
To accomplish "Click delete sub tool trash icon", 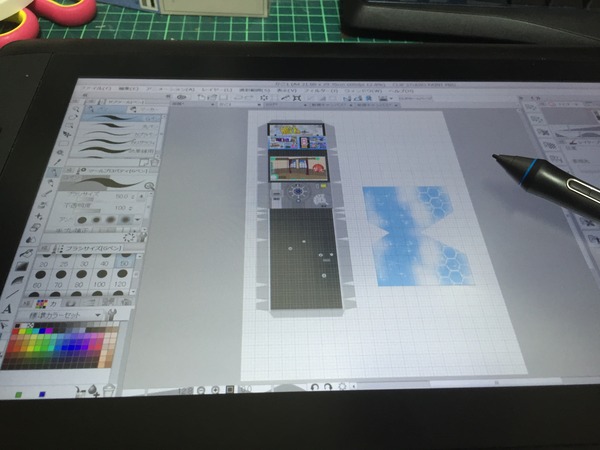I will pyautogui.click(x=155, y=162).
